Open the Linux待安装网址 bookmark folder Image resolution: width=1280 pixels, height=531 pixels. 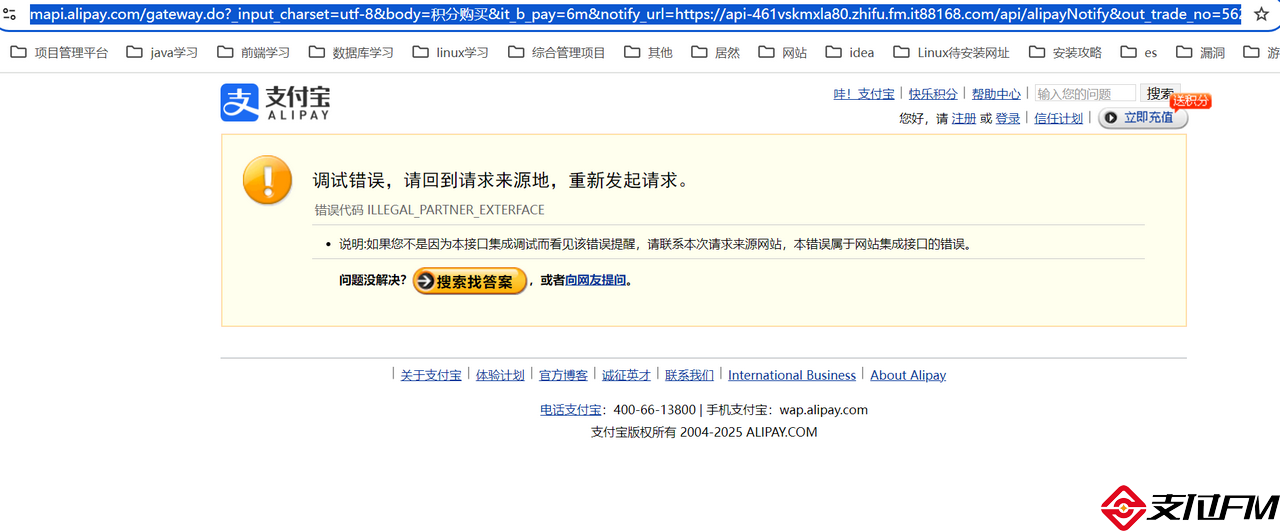951,53
